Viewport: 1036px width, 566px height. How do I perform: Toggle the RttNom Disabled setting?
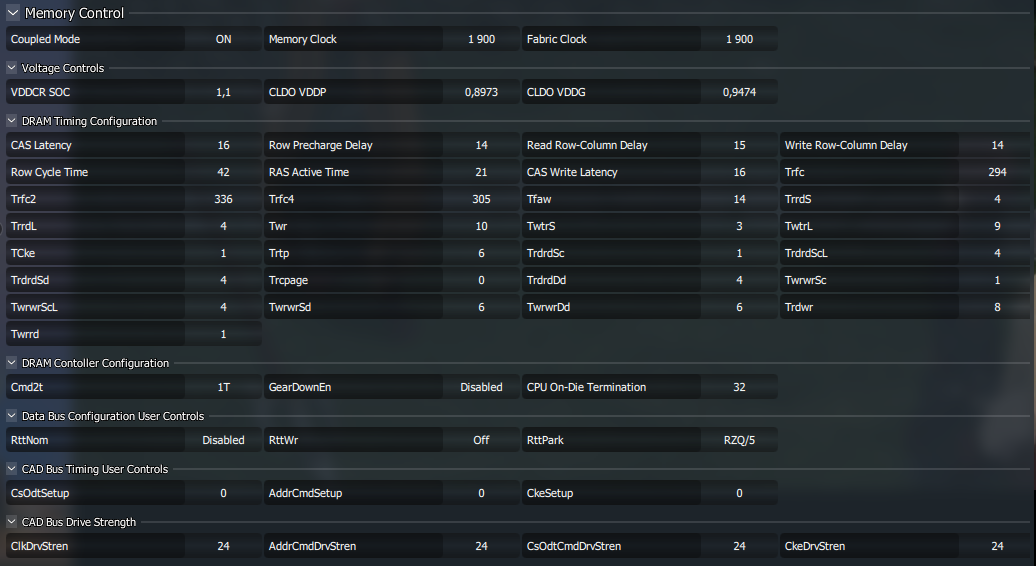223,440
